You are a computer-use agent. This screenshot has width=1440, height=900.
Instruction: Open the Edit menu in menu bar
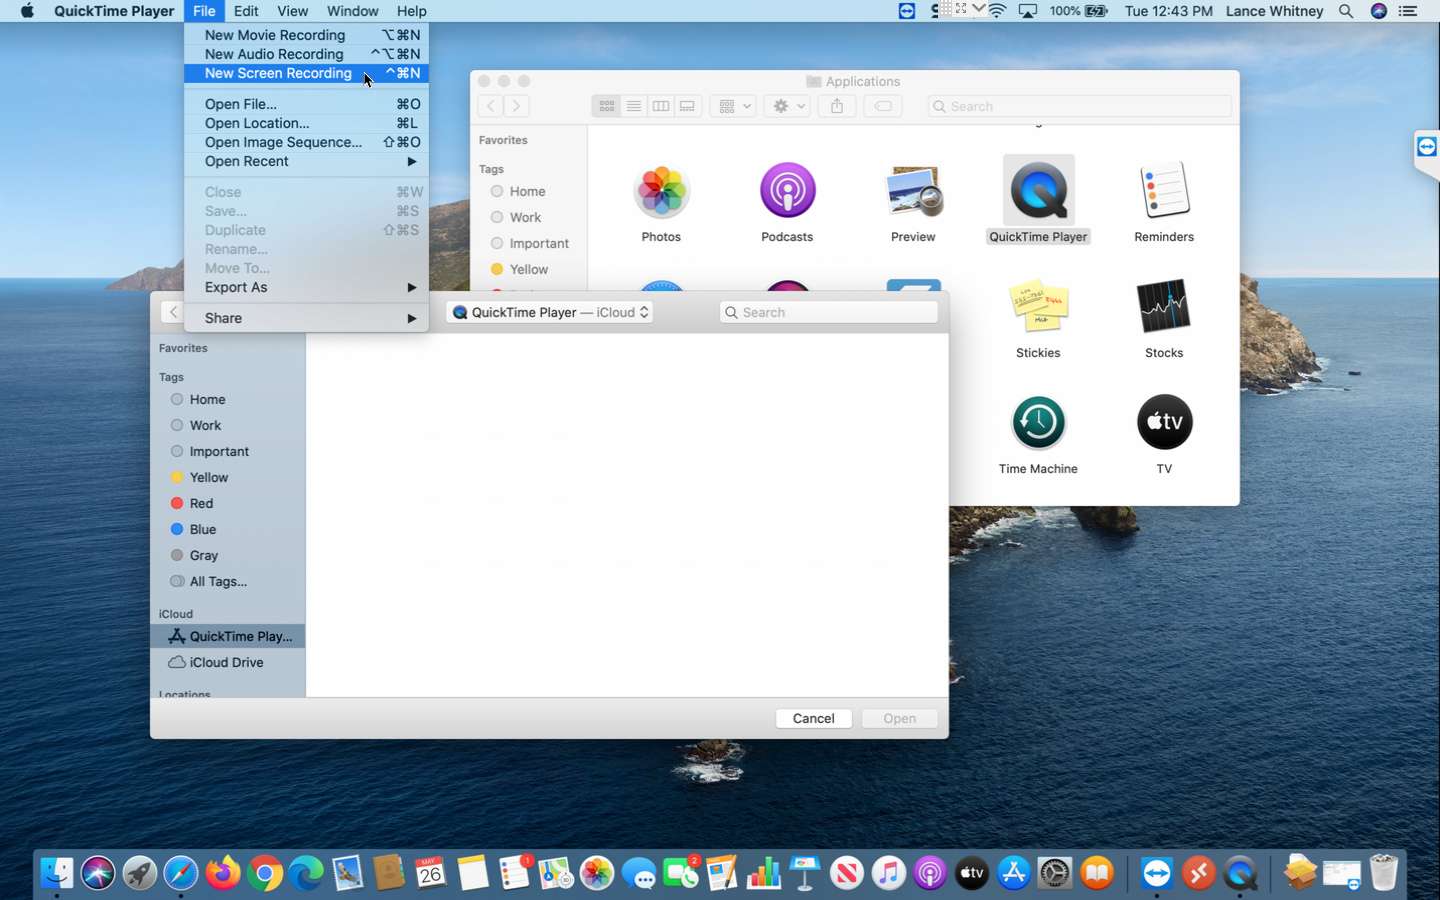click(245, 11)
